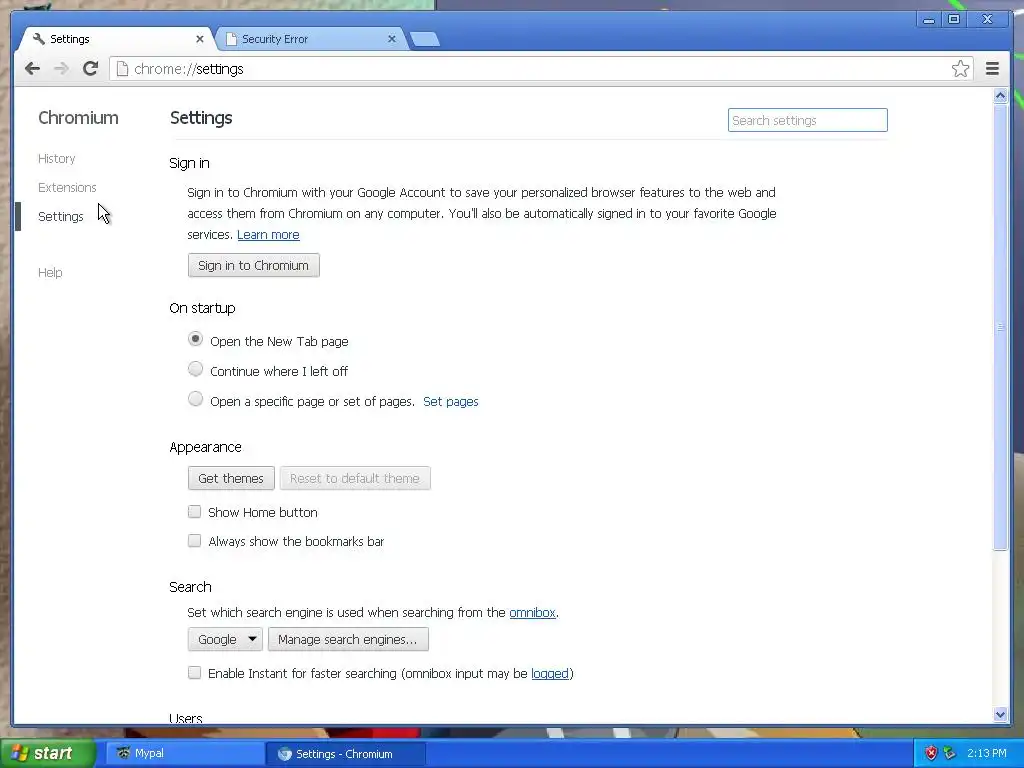Image resolution: width=1024 pixels, height=768 pixels.
Task: Open History in the sidebar
Action: point(57,159)
